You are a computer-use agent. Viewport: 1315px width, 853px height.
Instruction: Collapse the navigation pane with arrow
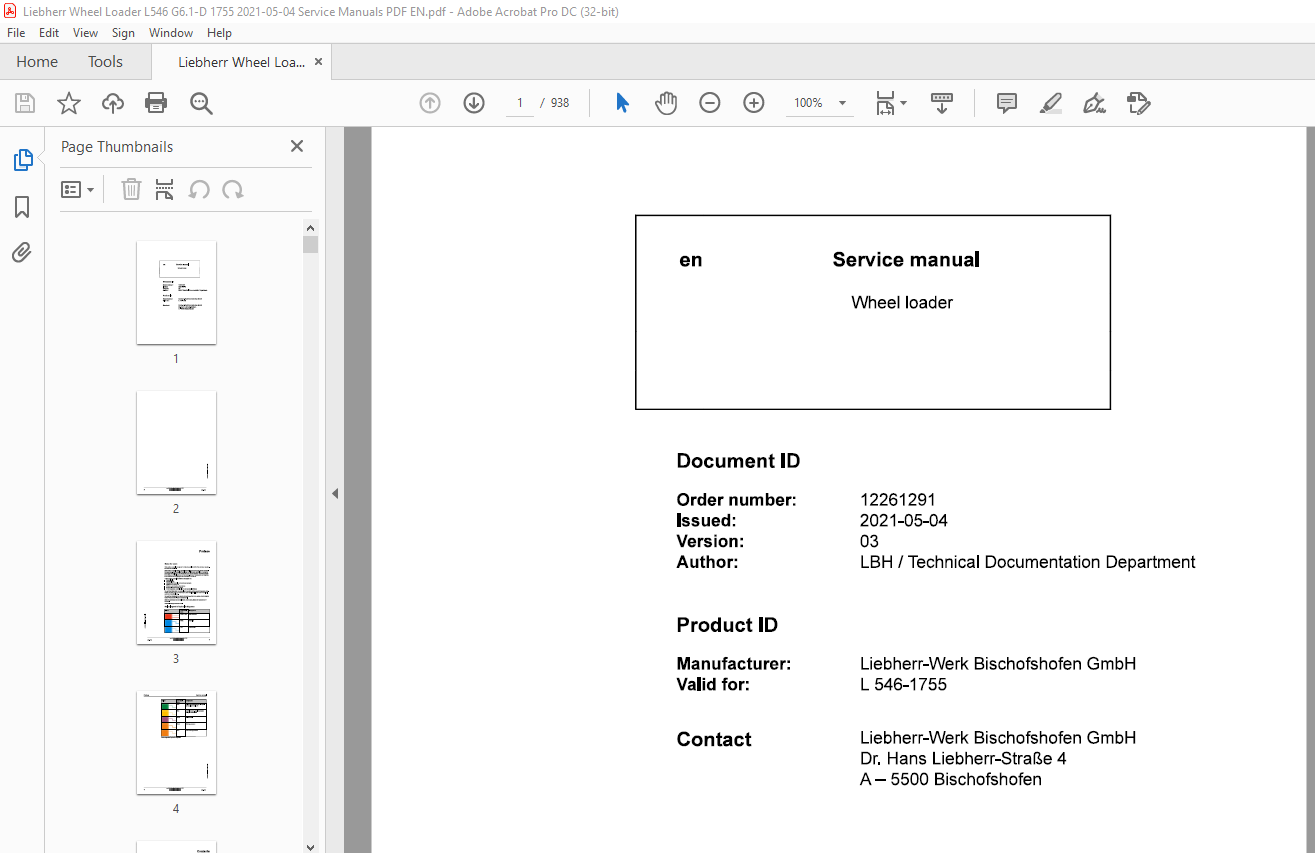point(335,493)
